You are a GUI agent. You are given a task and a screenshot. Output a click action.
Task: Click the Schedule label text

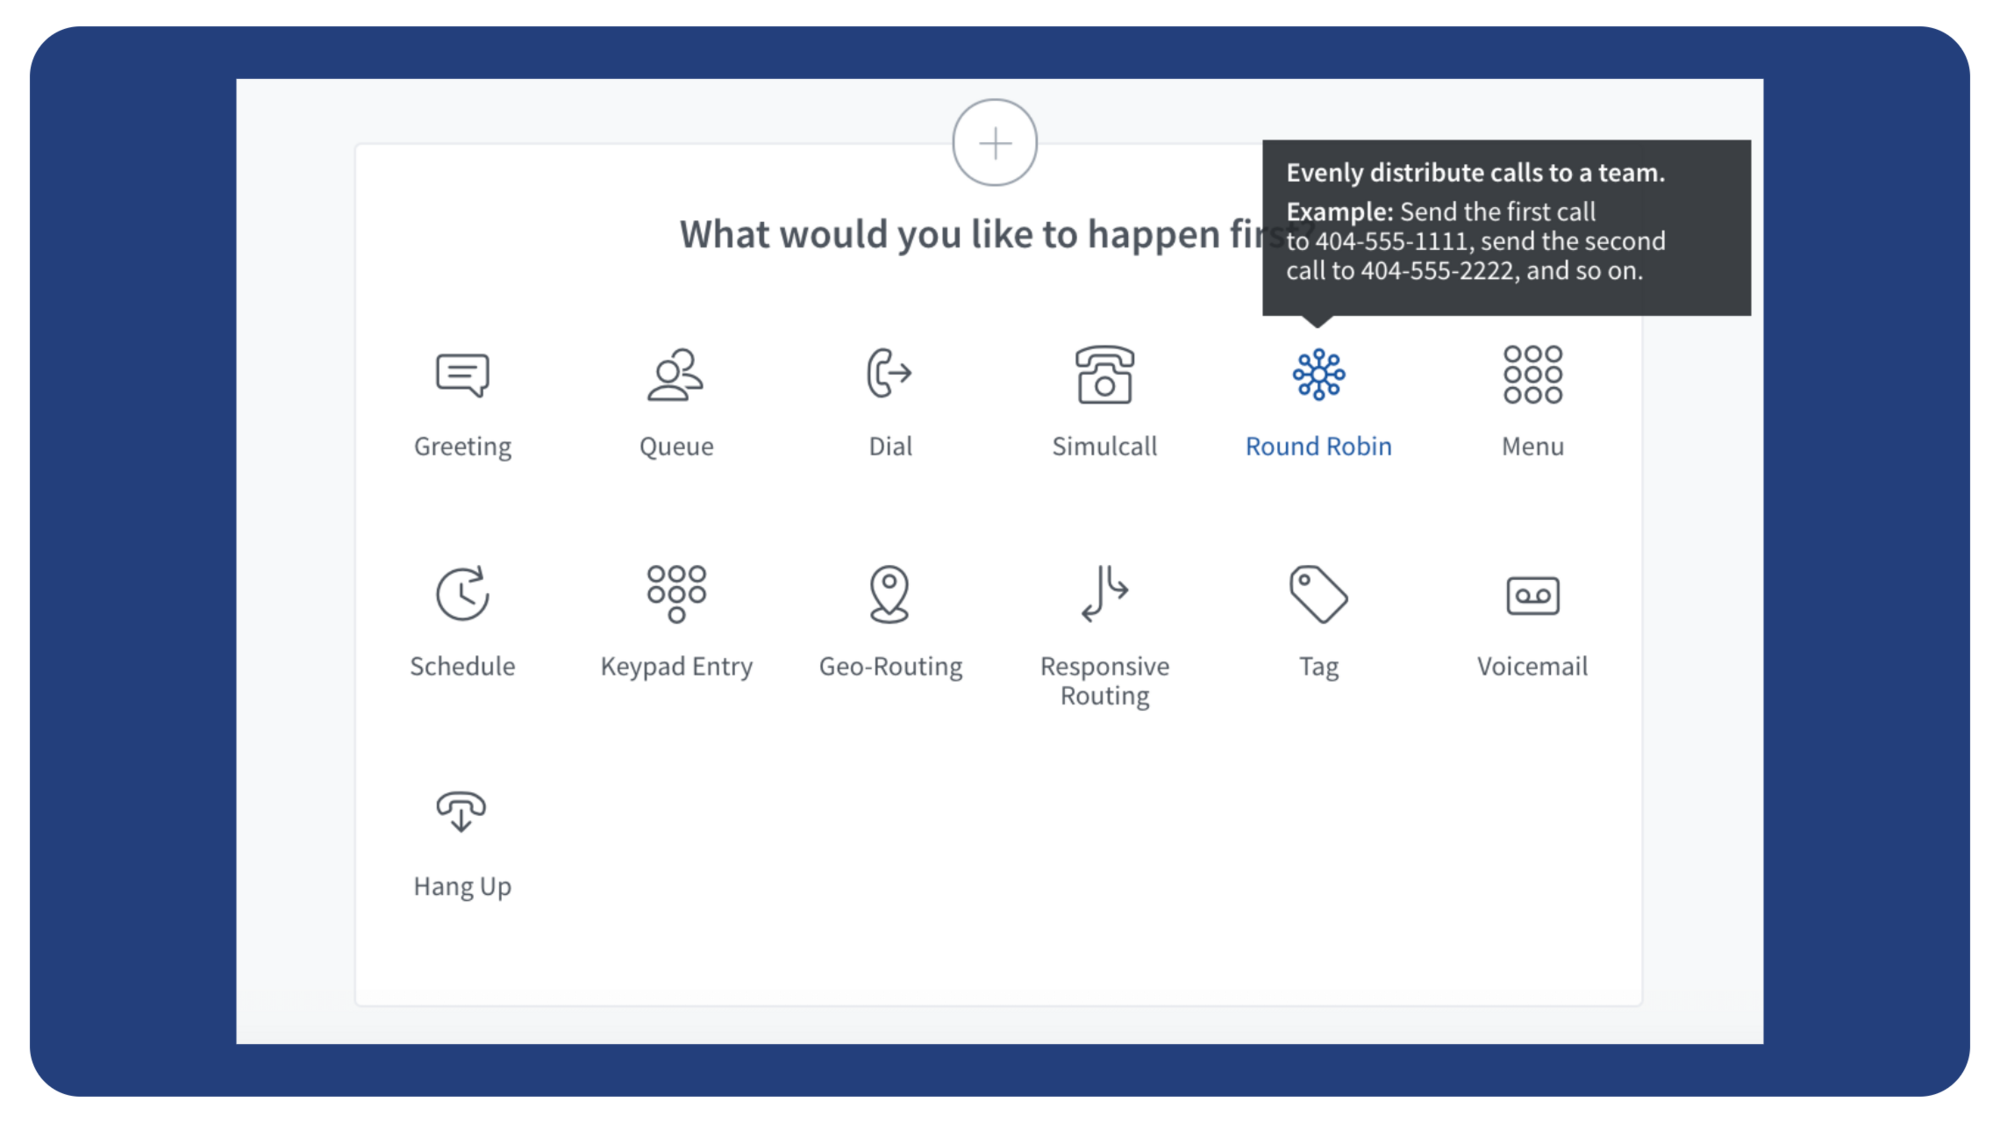[463, 666]
